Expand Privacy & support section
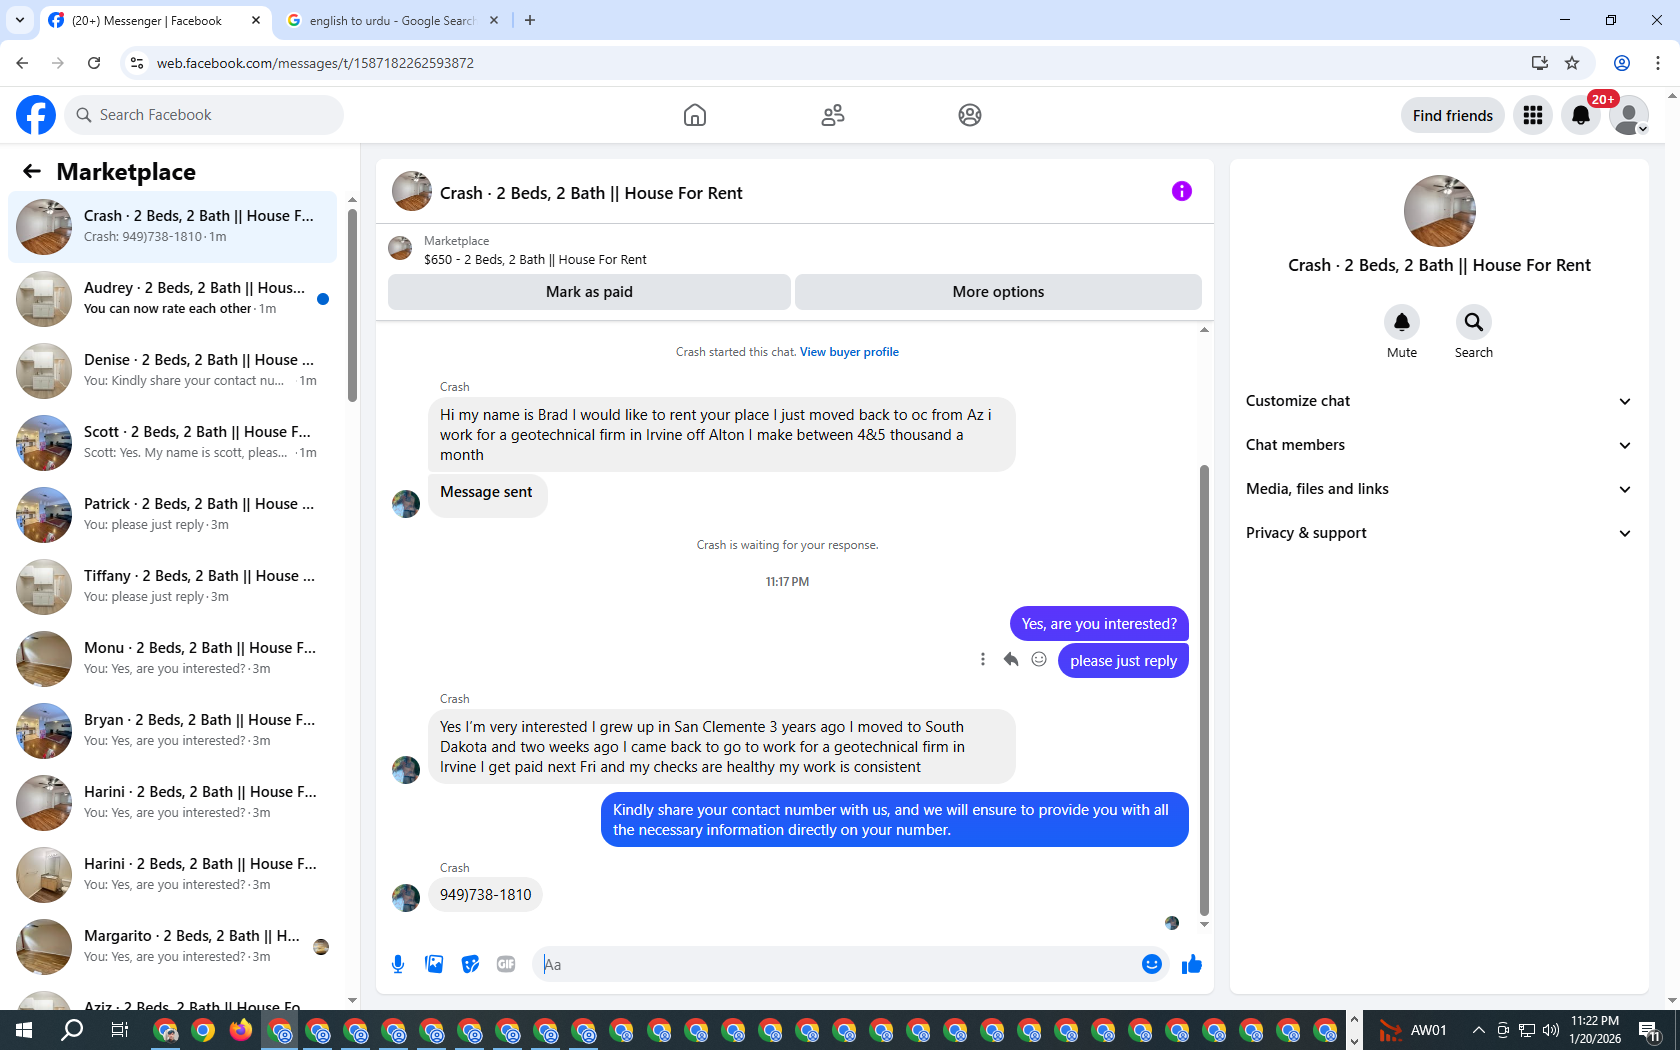The image size is (1680, 1050). coord(1439,533)
